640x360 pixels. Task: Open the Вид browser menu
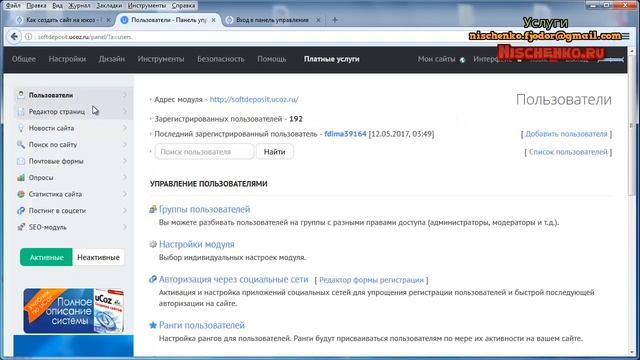(x=58, y=5)
